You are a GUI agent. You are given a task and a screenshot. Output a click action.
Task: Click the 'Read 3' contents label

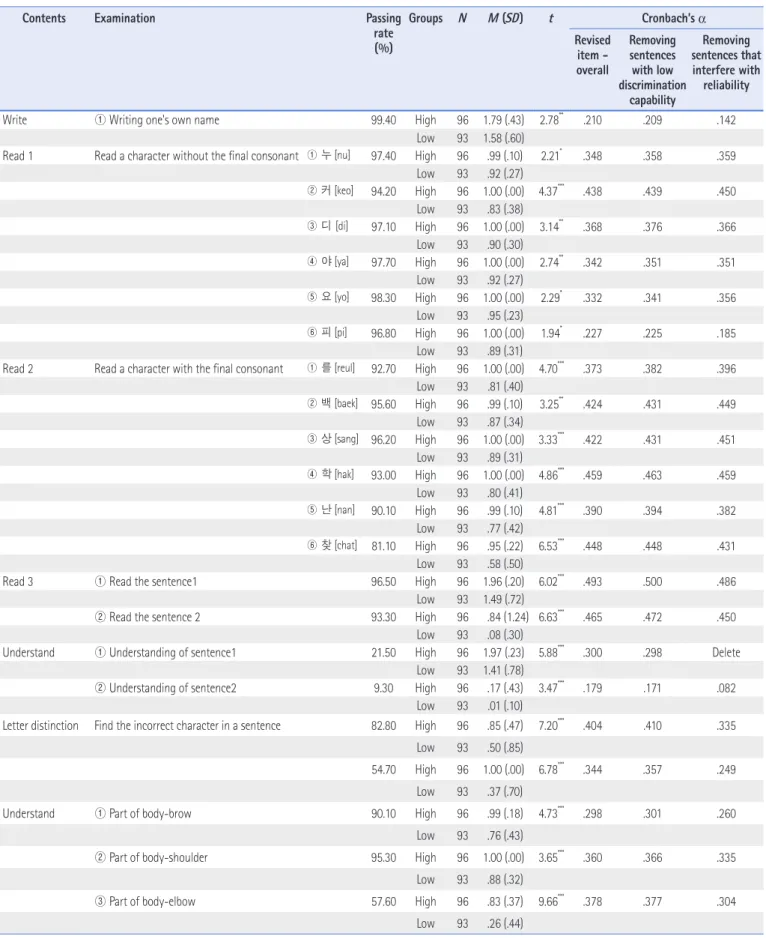tap(18, 581)
